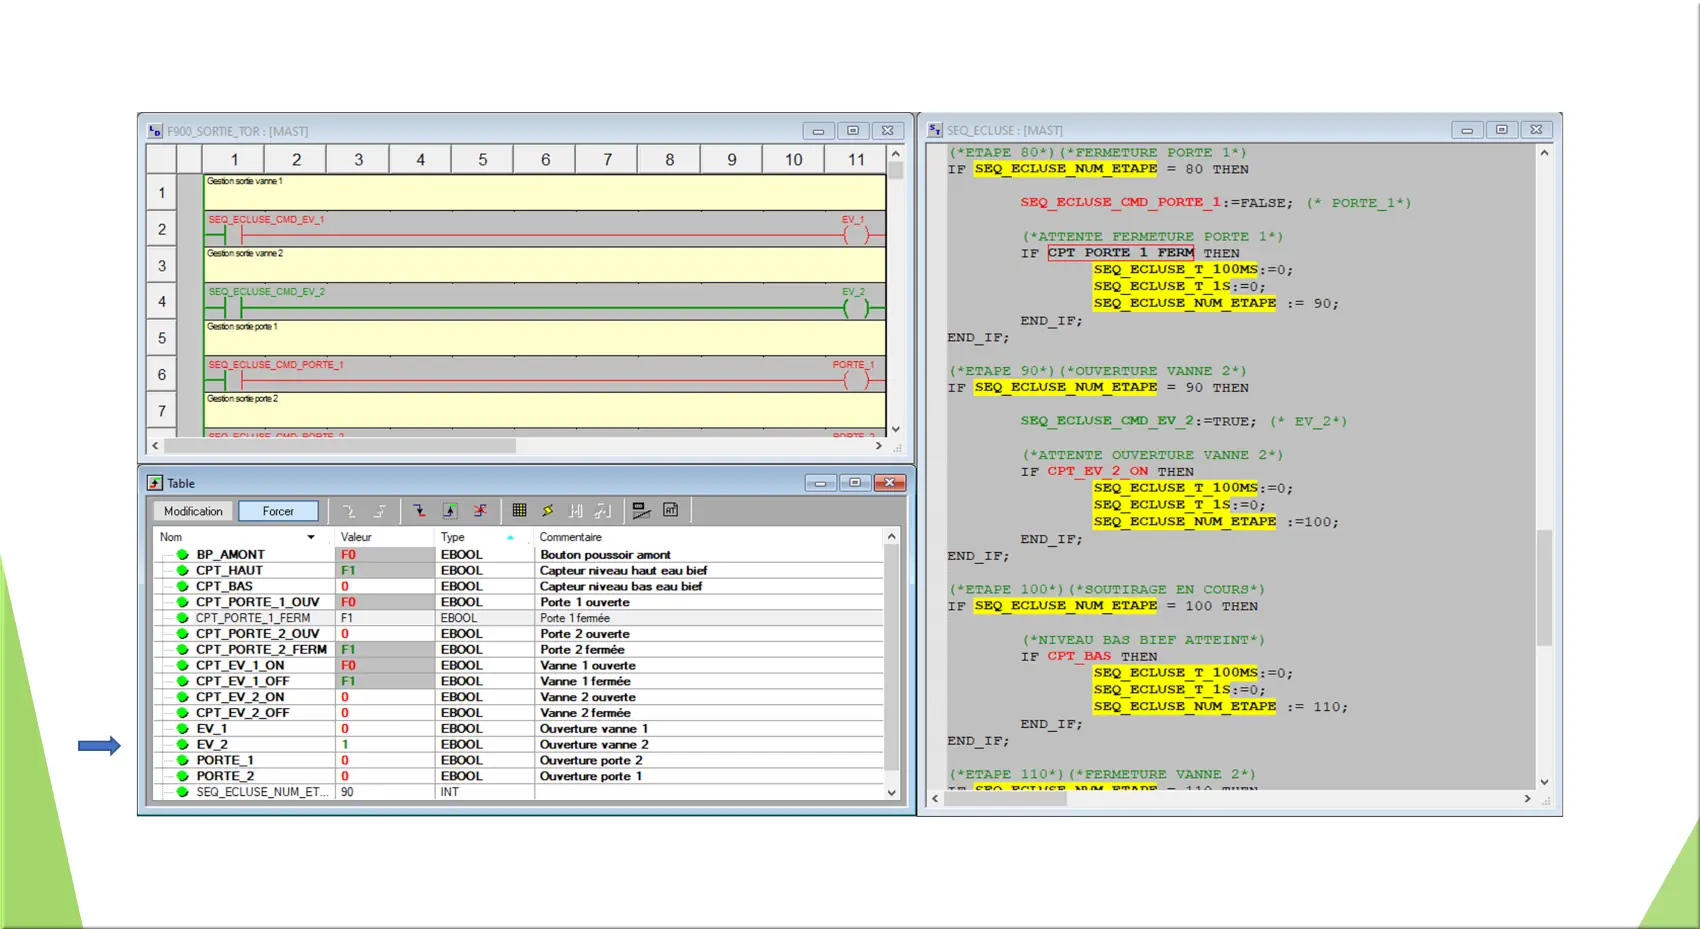Click scroll-up arrow of SEQ_ECLUSE window
This screenshot has height=929, width=1700.
[x=1544, y=153]
